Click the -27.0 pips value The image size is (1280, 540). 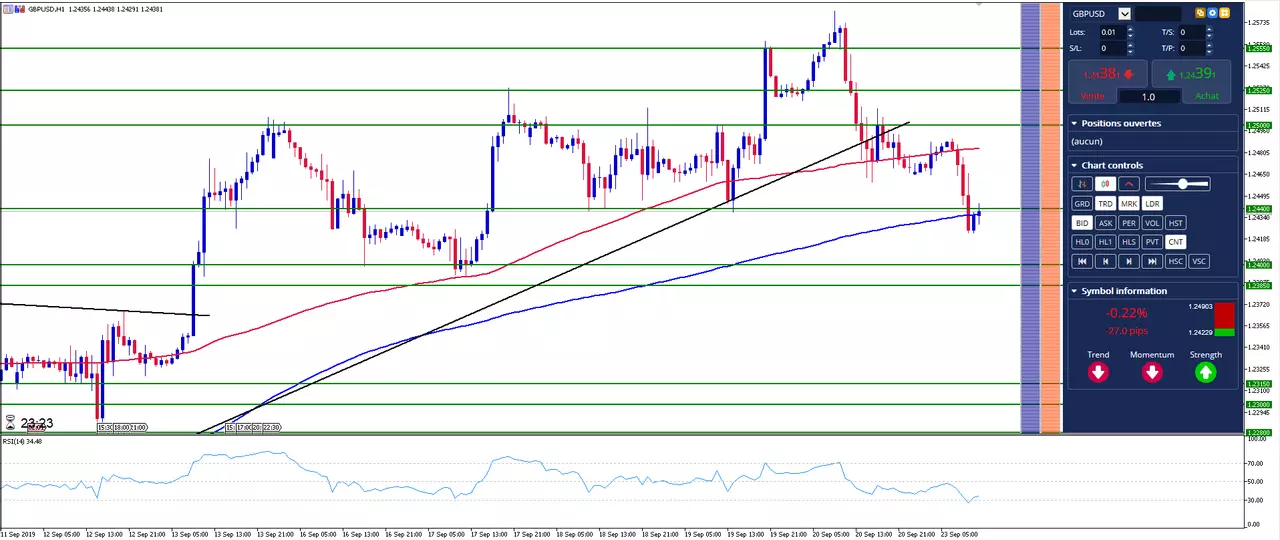[x=1126, y=331]
